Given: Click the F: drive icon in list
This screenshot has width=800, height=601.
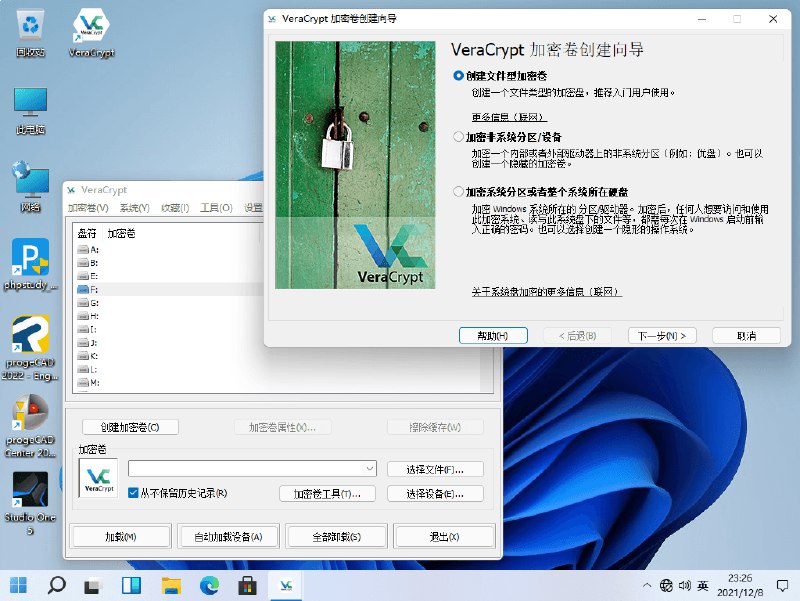Looking at the screenshot, I should [83, 289].
